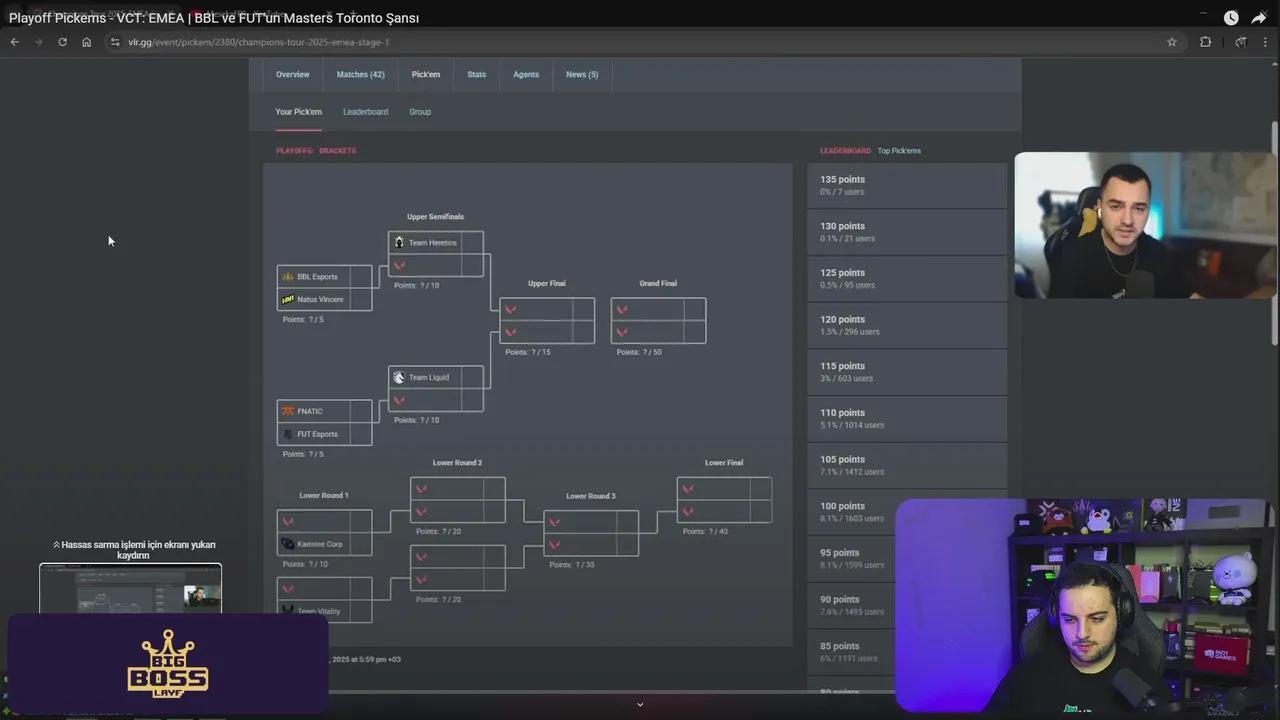The width and height of the screenshot is (1280, 720).
Task: Click the Watch later clock icon
Action: click(1231, 18)
